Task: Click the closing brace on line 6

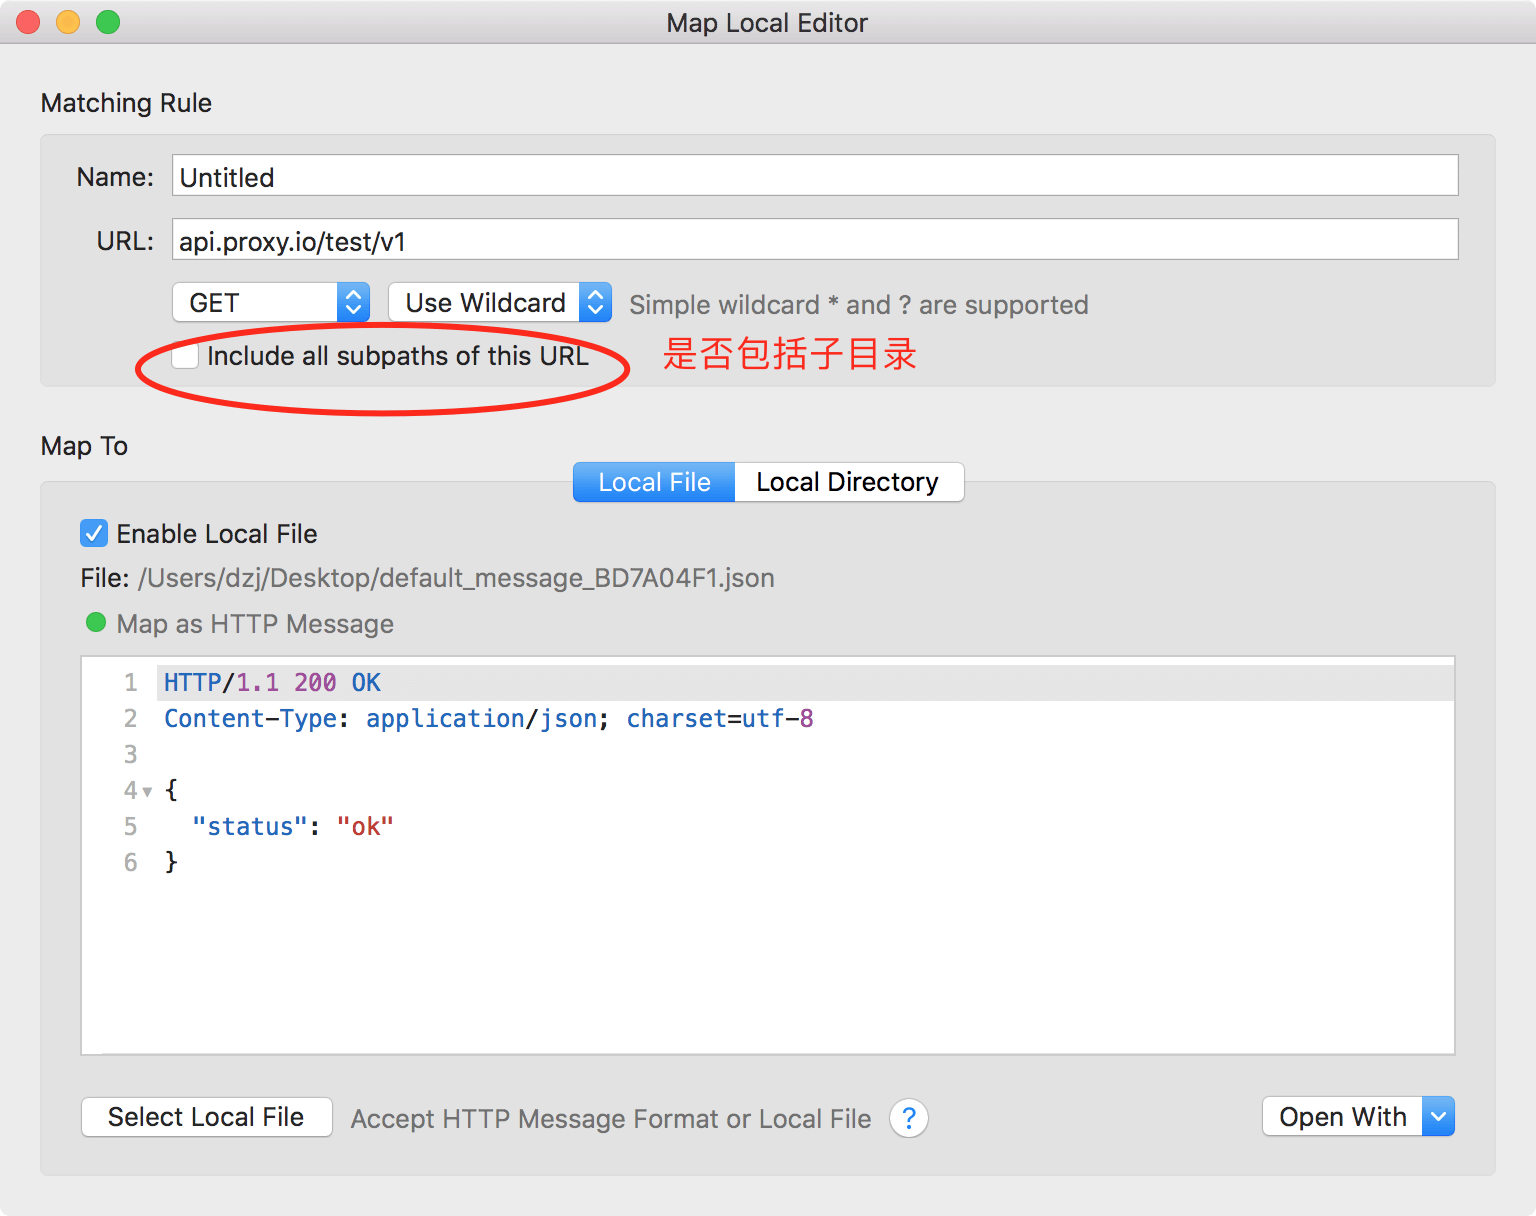Action: click(x=171, y=862)
